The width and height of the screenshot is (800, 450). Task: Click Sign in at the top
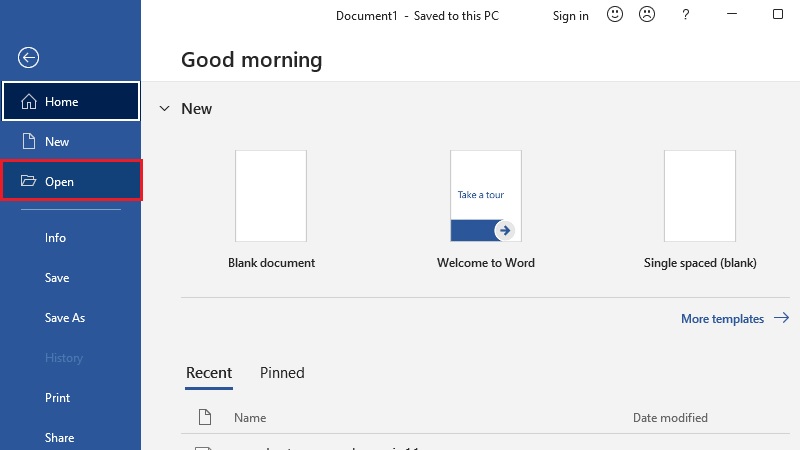coord(570,16)
